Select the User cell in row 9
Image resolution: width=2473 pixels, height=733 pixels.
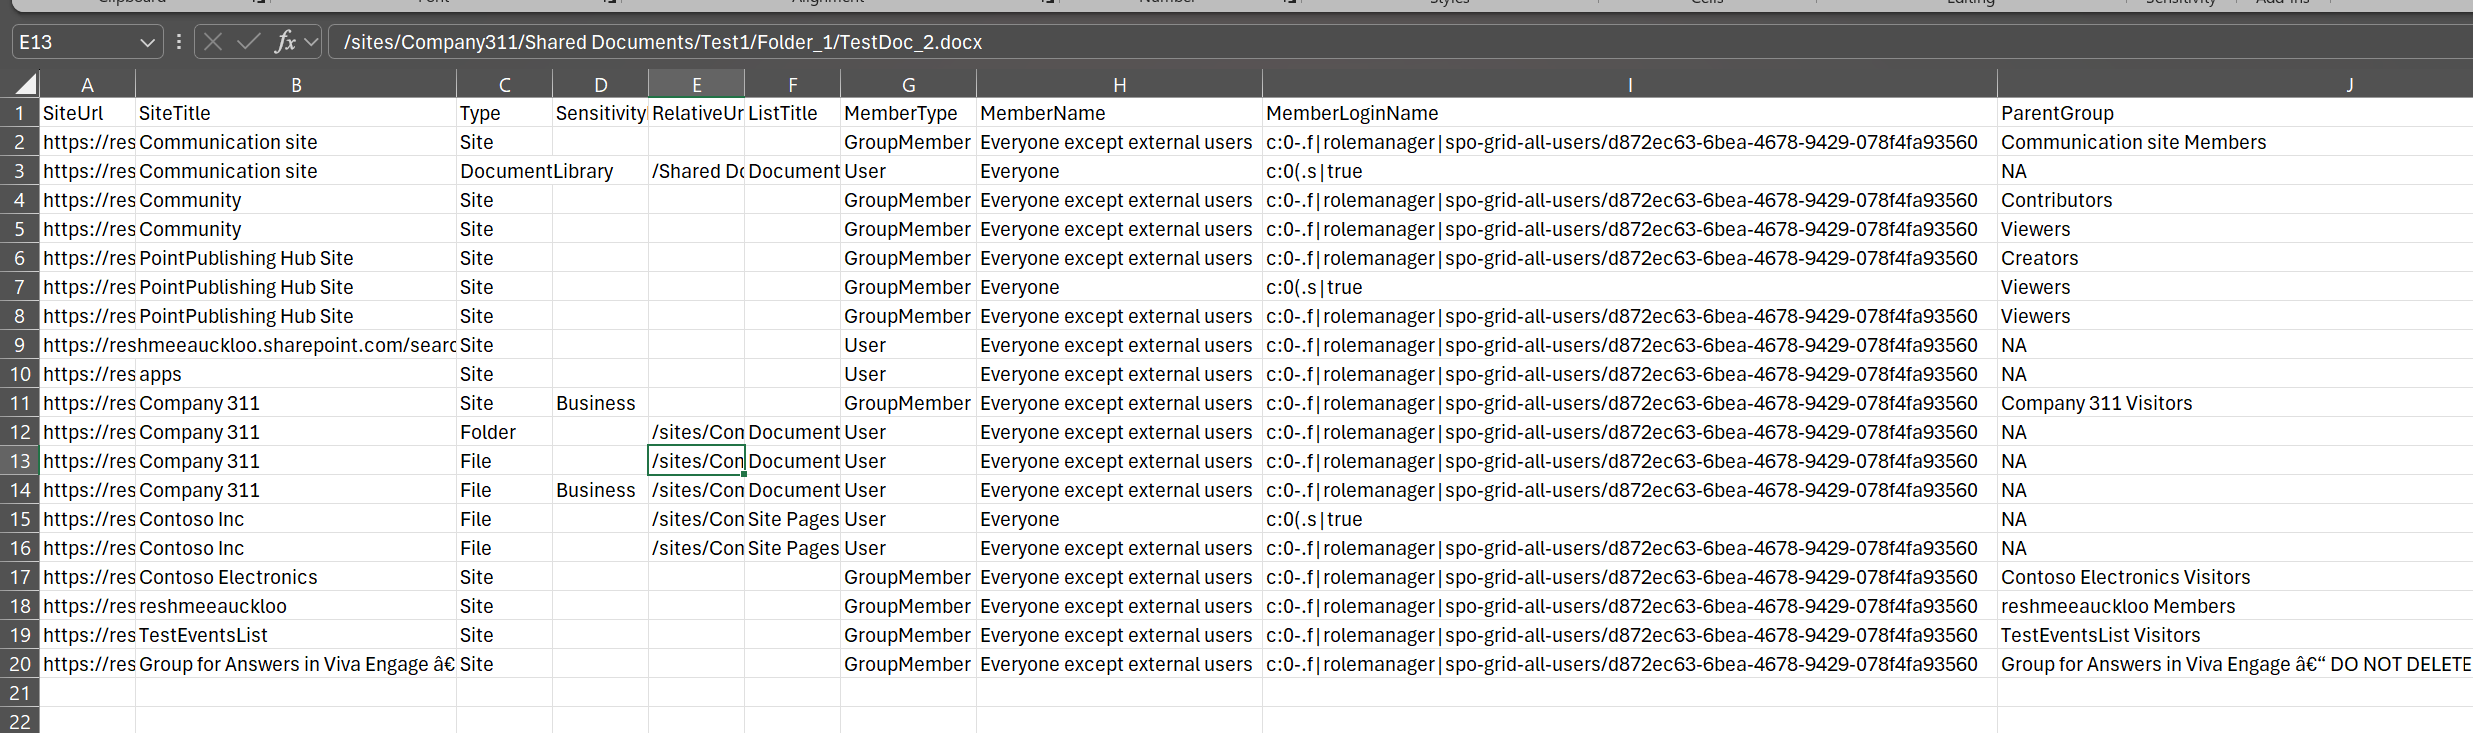coord(908,345)
